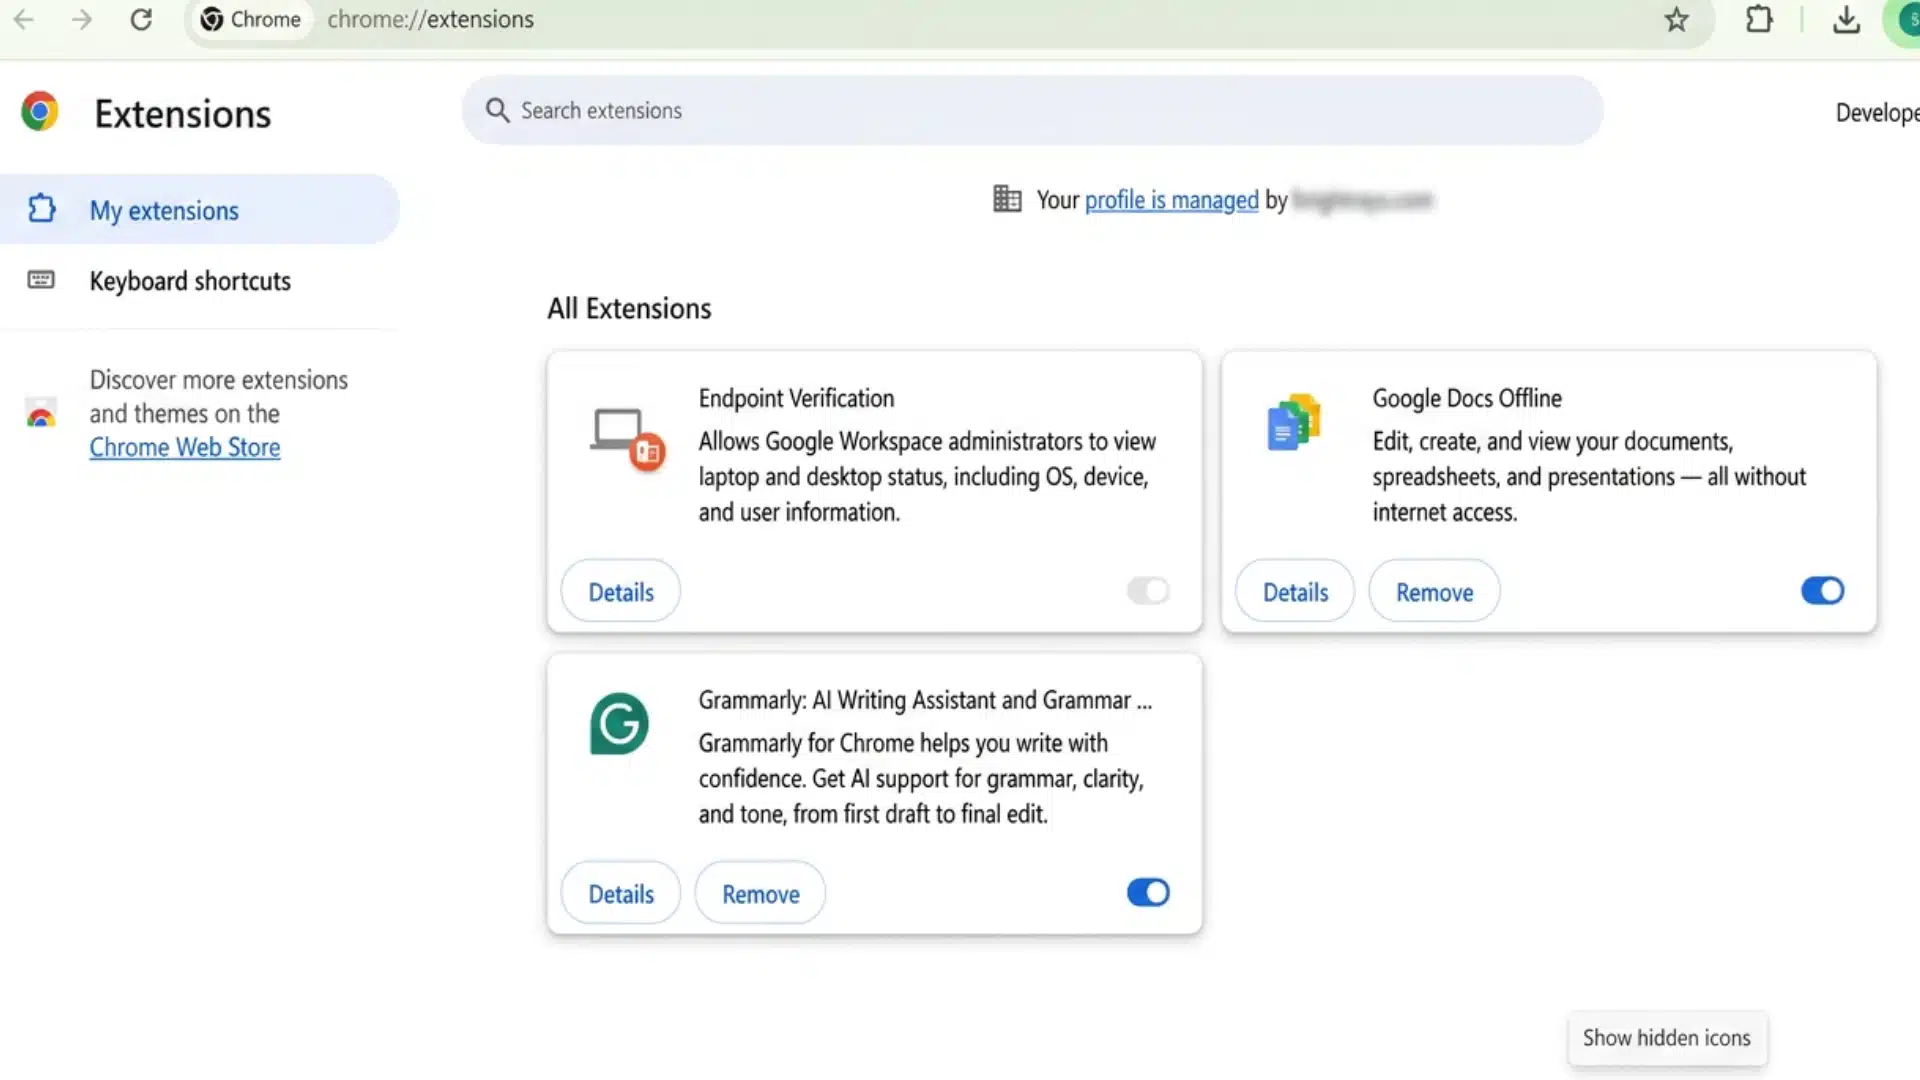Click the Grammarly extension icon
Screen dimensions: 1920x1080
click(x=619, y=723)
